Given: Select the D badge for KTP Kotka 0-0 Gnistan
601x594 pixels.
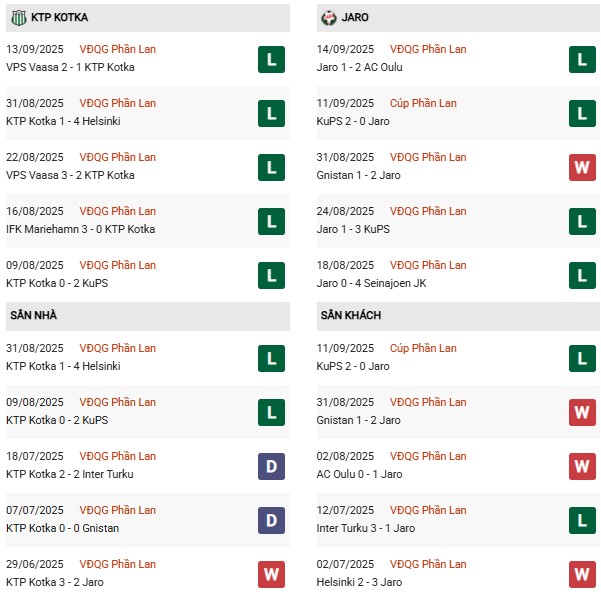Looking at the screenshot, I should 271,520.
